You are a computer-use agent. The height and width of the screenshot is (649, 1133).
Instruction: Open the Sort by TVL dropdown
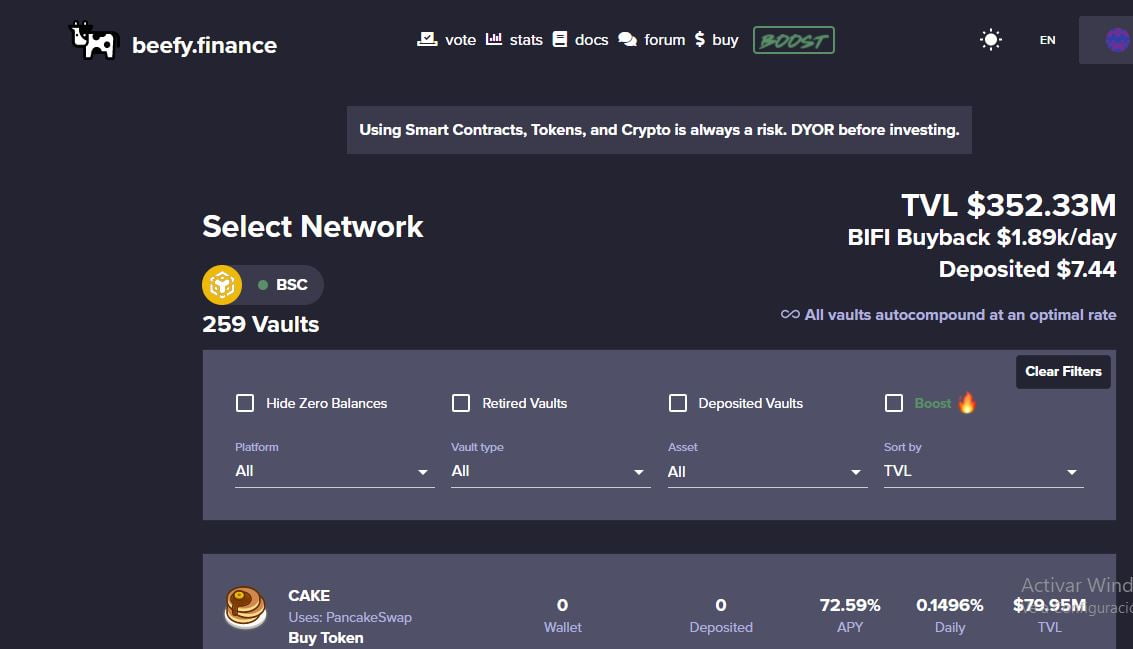coord(983,472)
